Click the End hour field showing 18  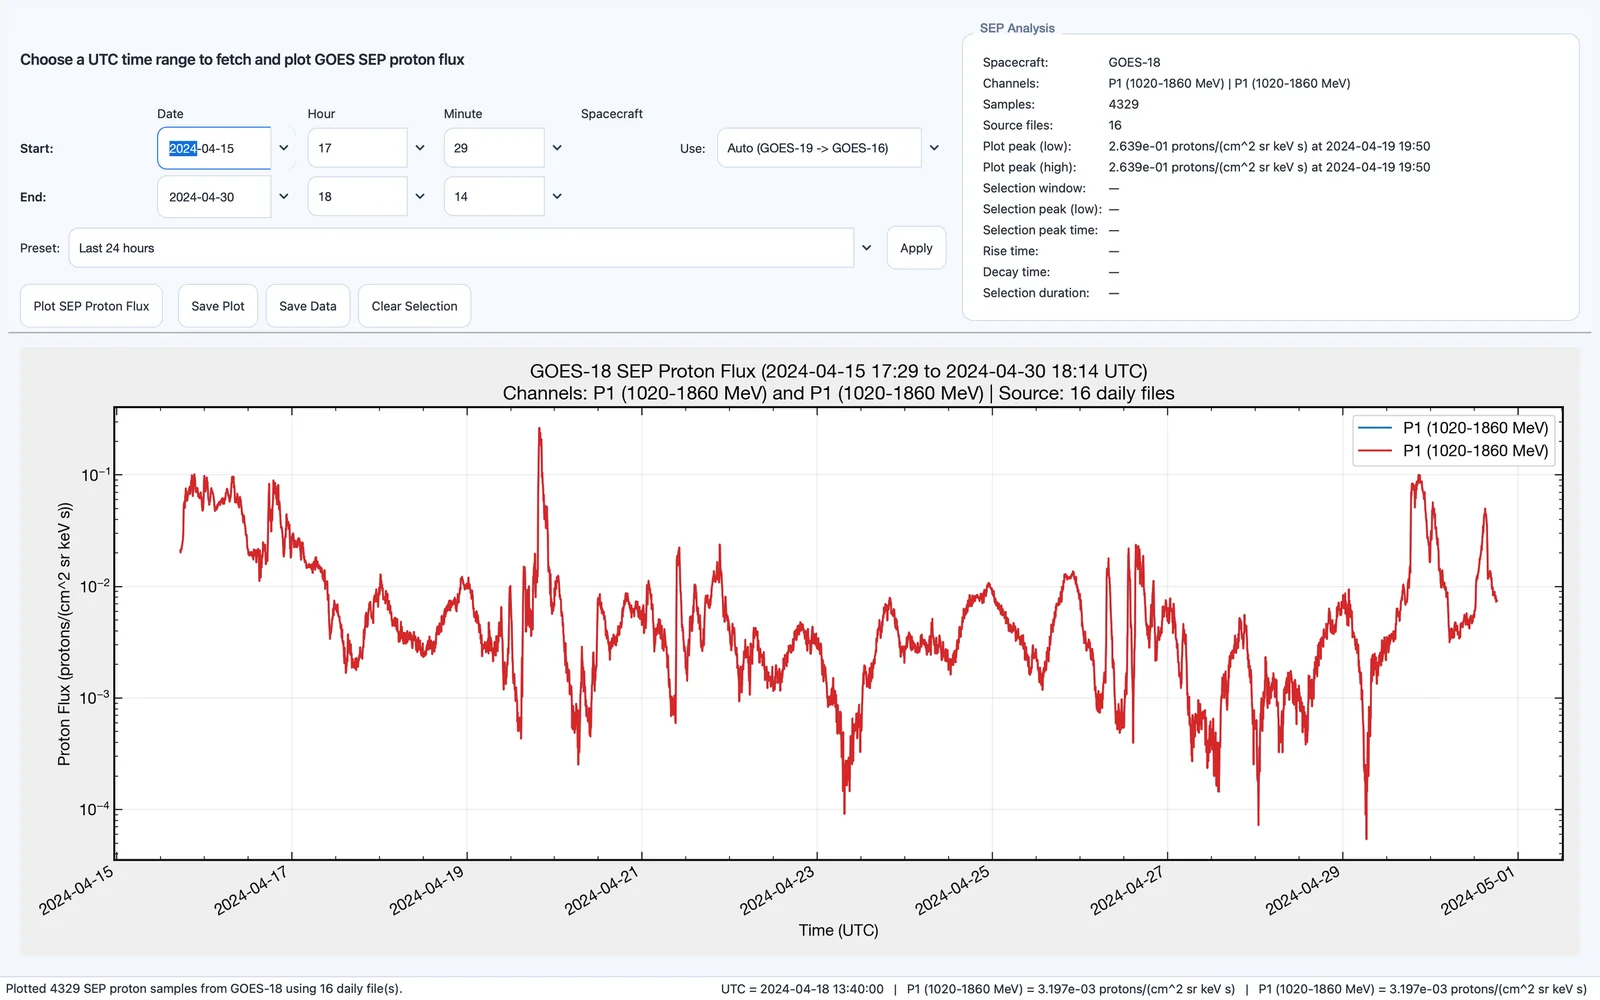click(x=357, y=197)
